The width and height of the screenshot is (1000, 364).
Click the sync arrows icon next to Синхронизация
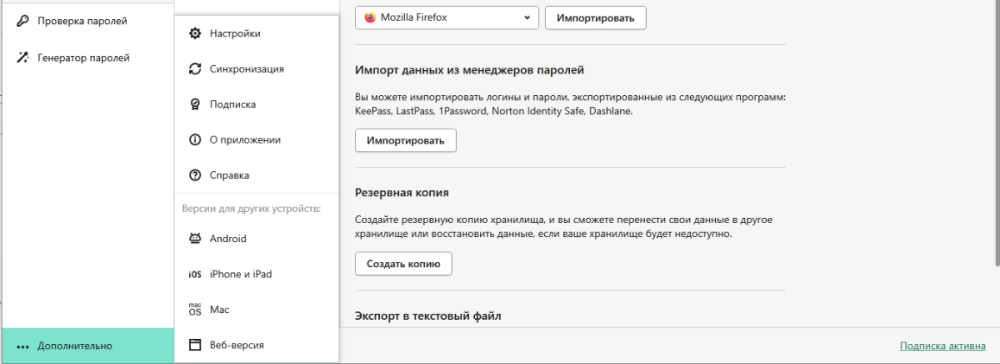pos(195,69)
